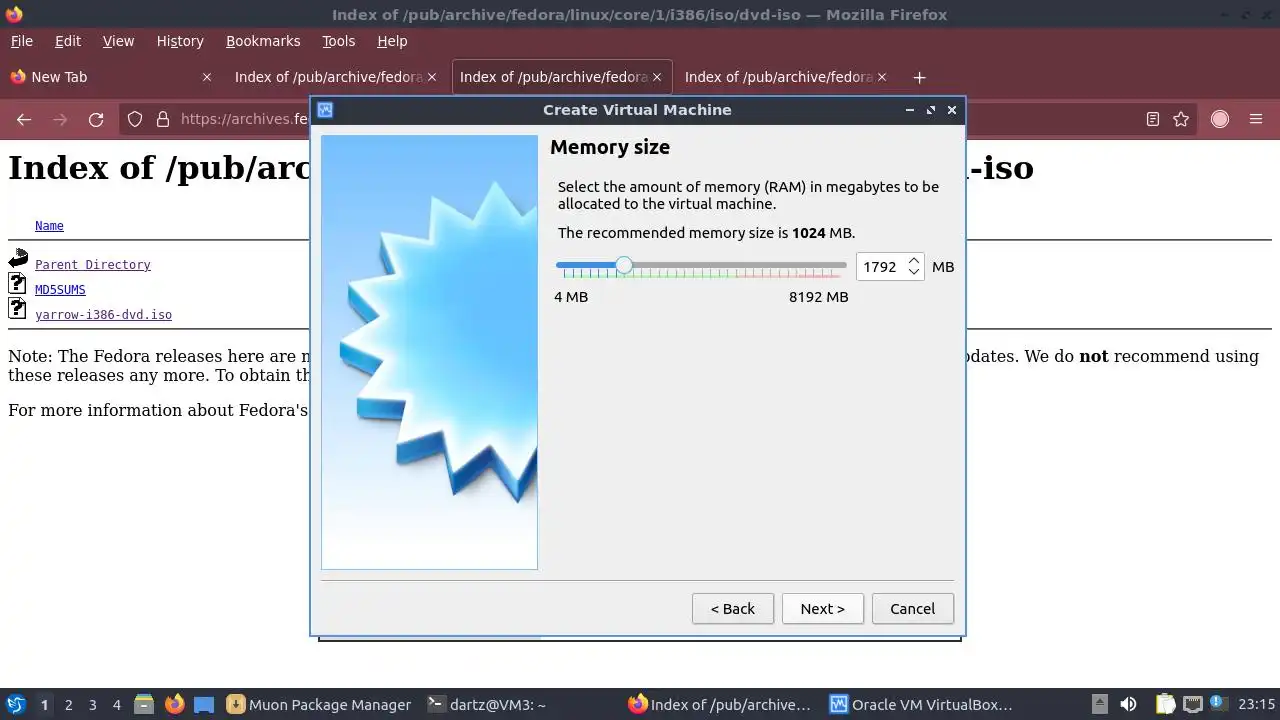Click the unknown-file icon beside MD5SUMS
The width and height of the screenshot is (1280, 720).
click(x=17, y=285)
